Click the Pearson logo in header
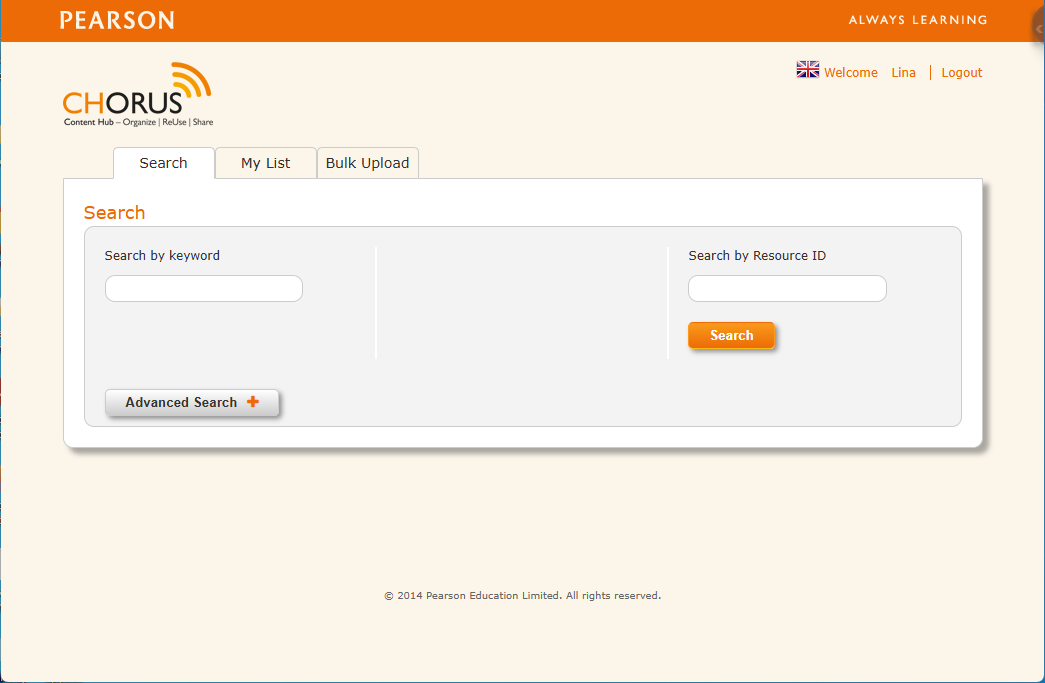The width and height of the screenshot is (1045, 683). coord(117,20)
